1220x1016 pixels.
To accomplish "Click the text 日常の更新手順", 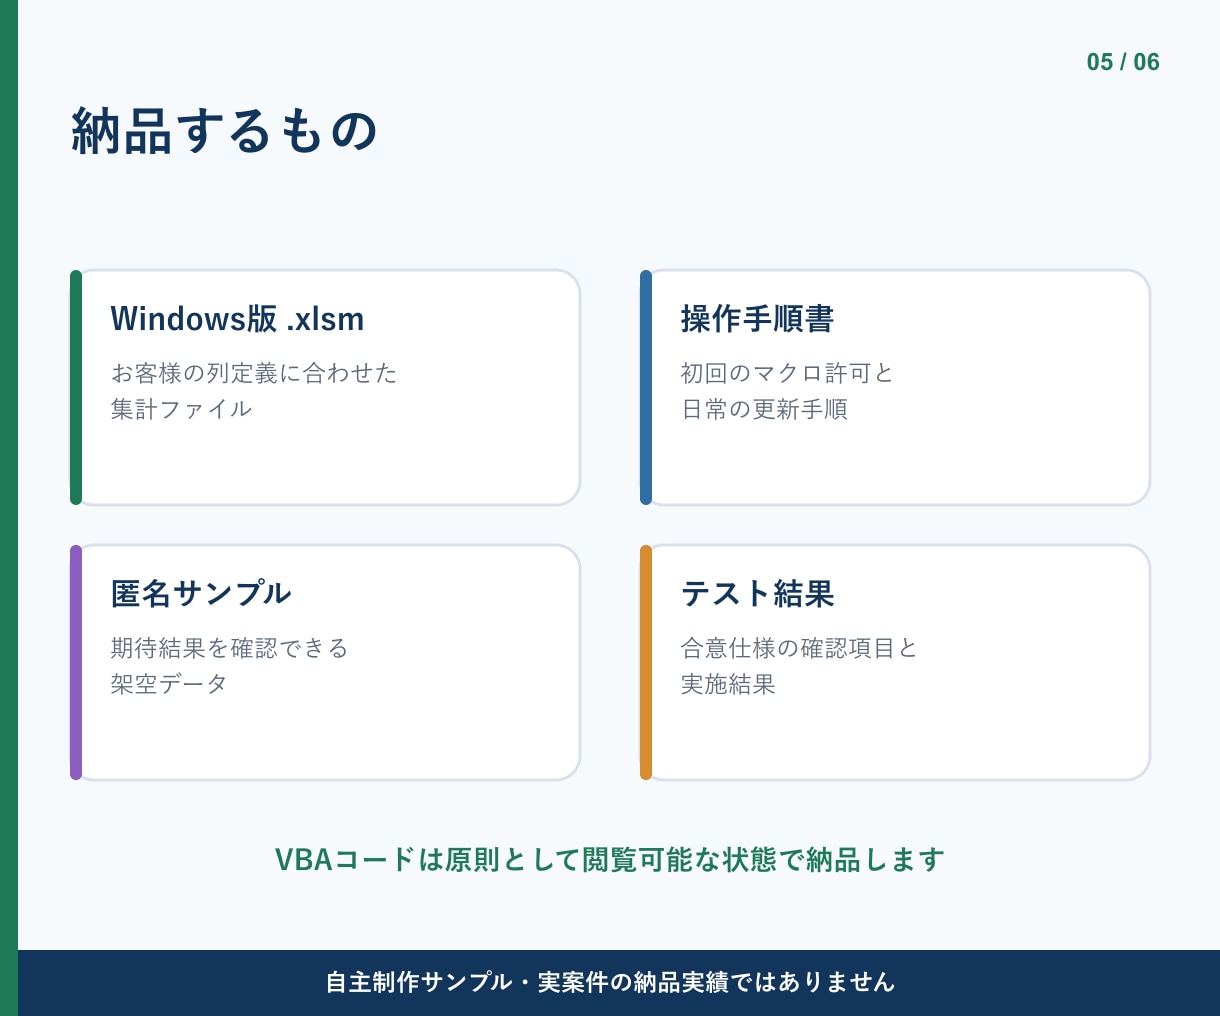I will coord(764,409).
